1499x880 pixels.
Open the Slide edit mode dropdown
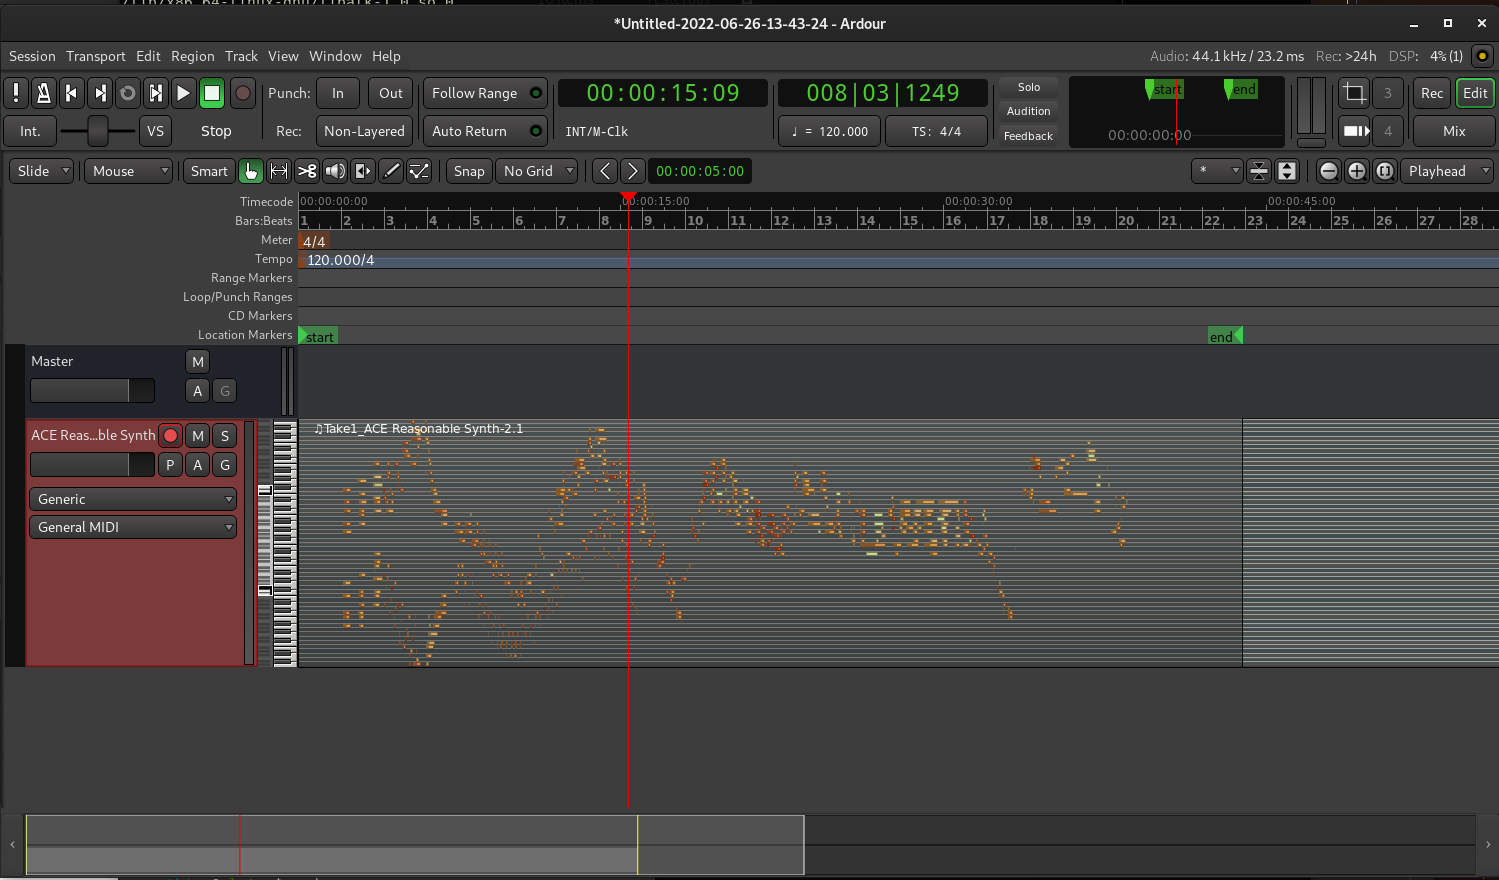click(x=43, y=171)
